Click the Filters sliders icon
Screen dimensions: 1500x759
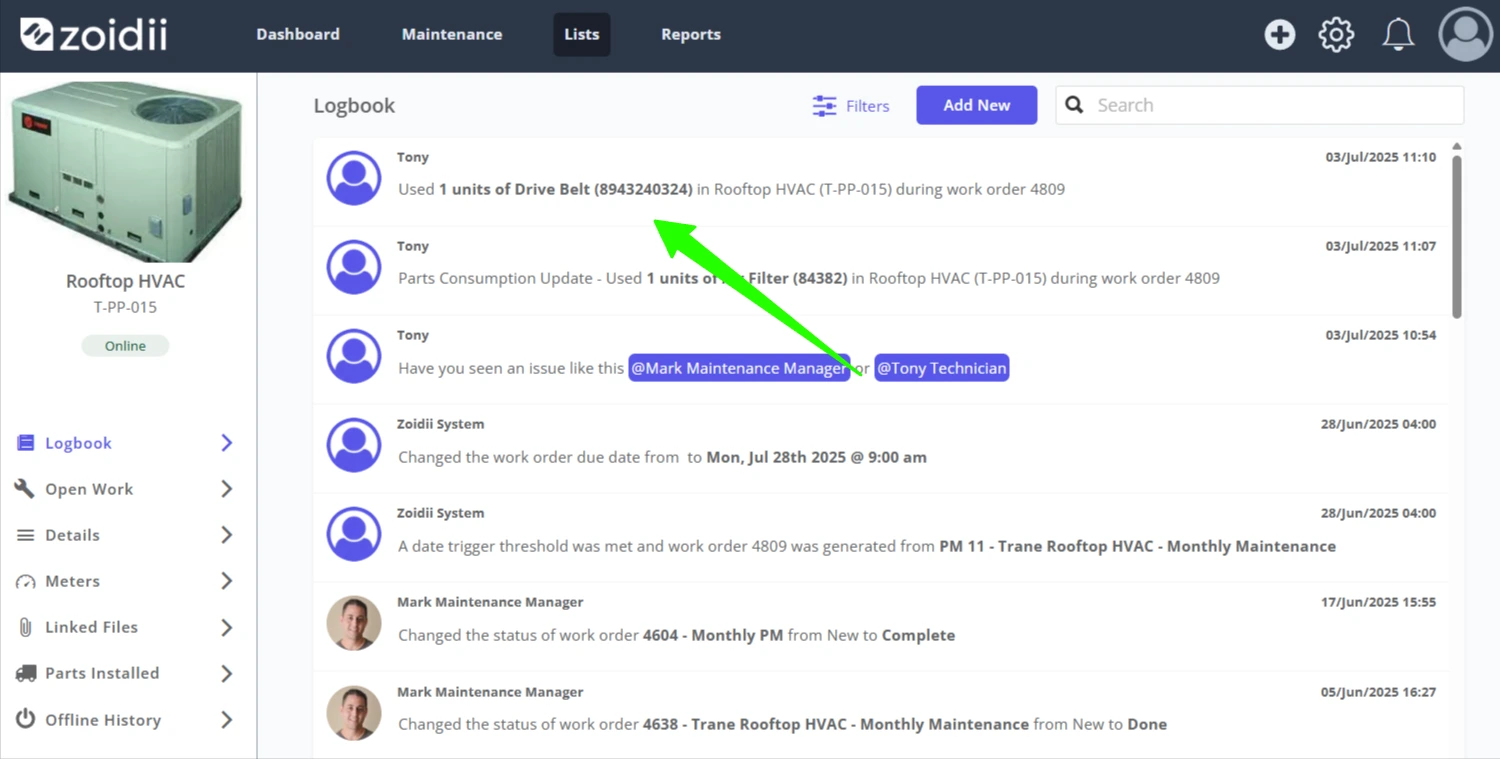824,106
